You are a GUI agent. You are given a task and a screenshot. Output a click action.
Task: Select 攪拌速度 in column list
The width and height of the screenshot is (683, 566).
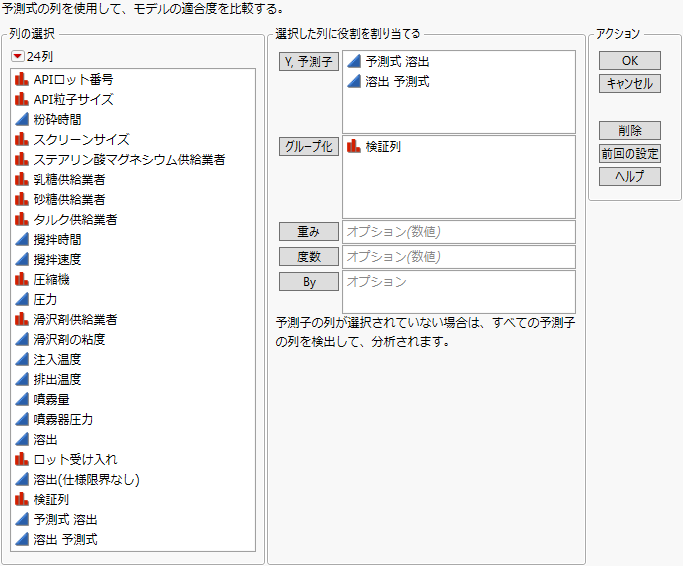[x=57, y=260]
